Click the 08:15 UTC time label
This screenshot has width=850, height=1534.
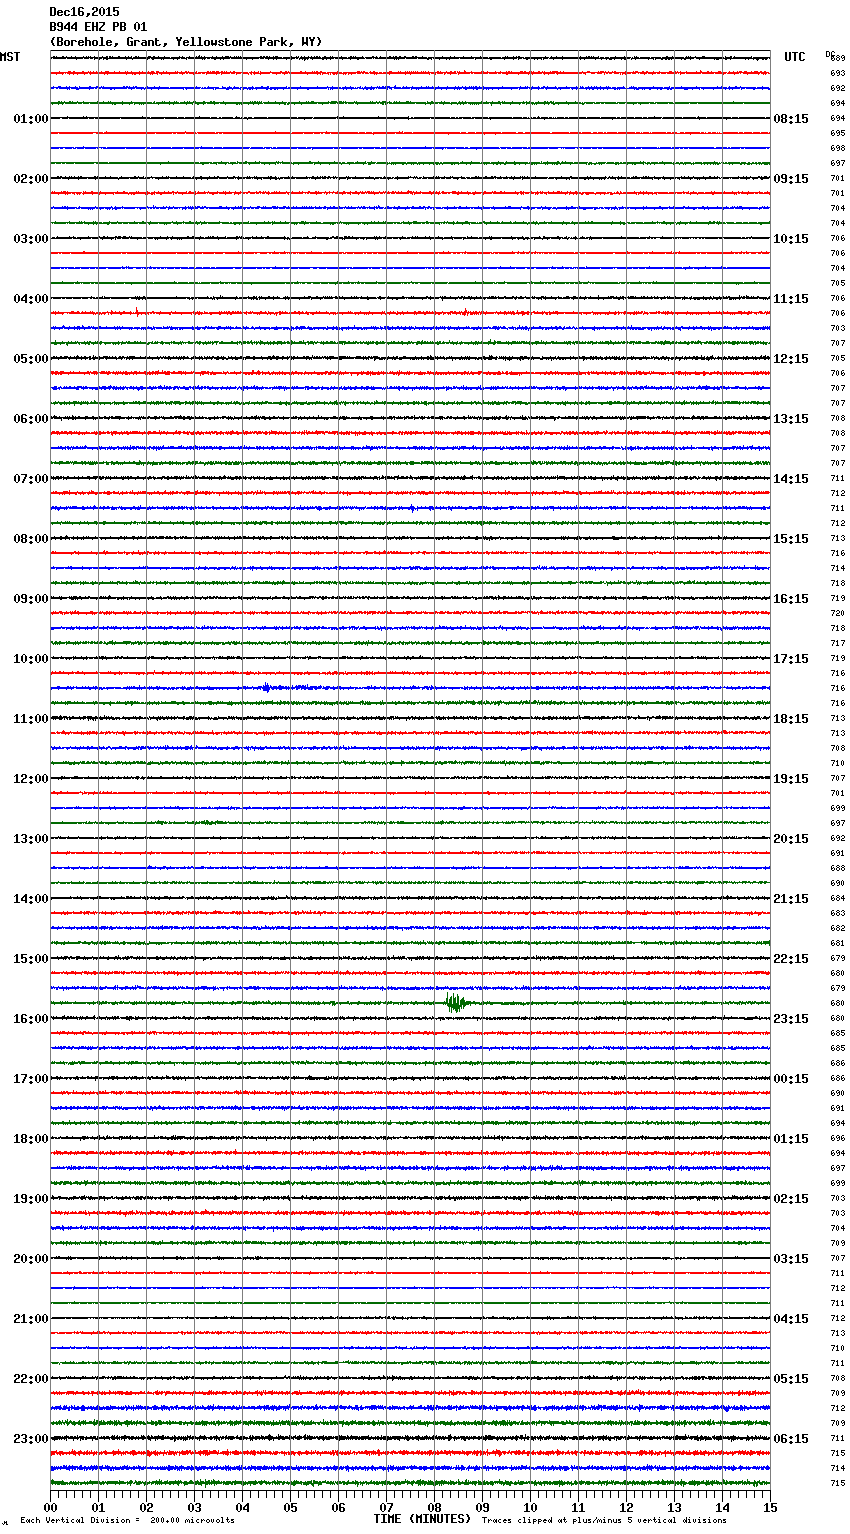pos(791,119)
